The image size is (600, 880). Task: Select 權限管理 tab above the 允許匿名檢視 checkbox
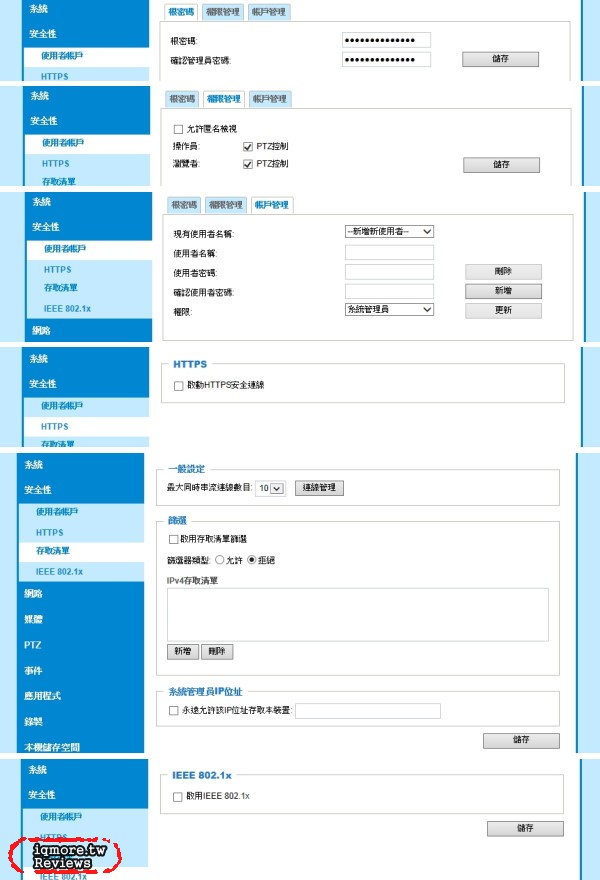coord(223,99)
